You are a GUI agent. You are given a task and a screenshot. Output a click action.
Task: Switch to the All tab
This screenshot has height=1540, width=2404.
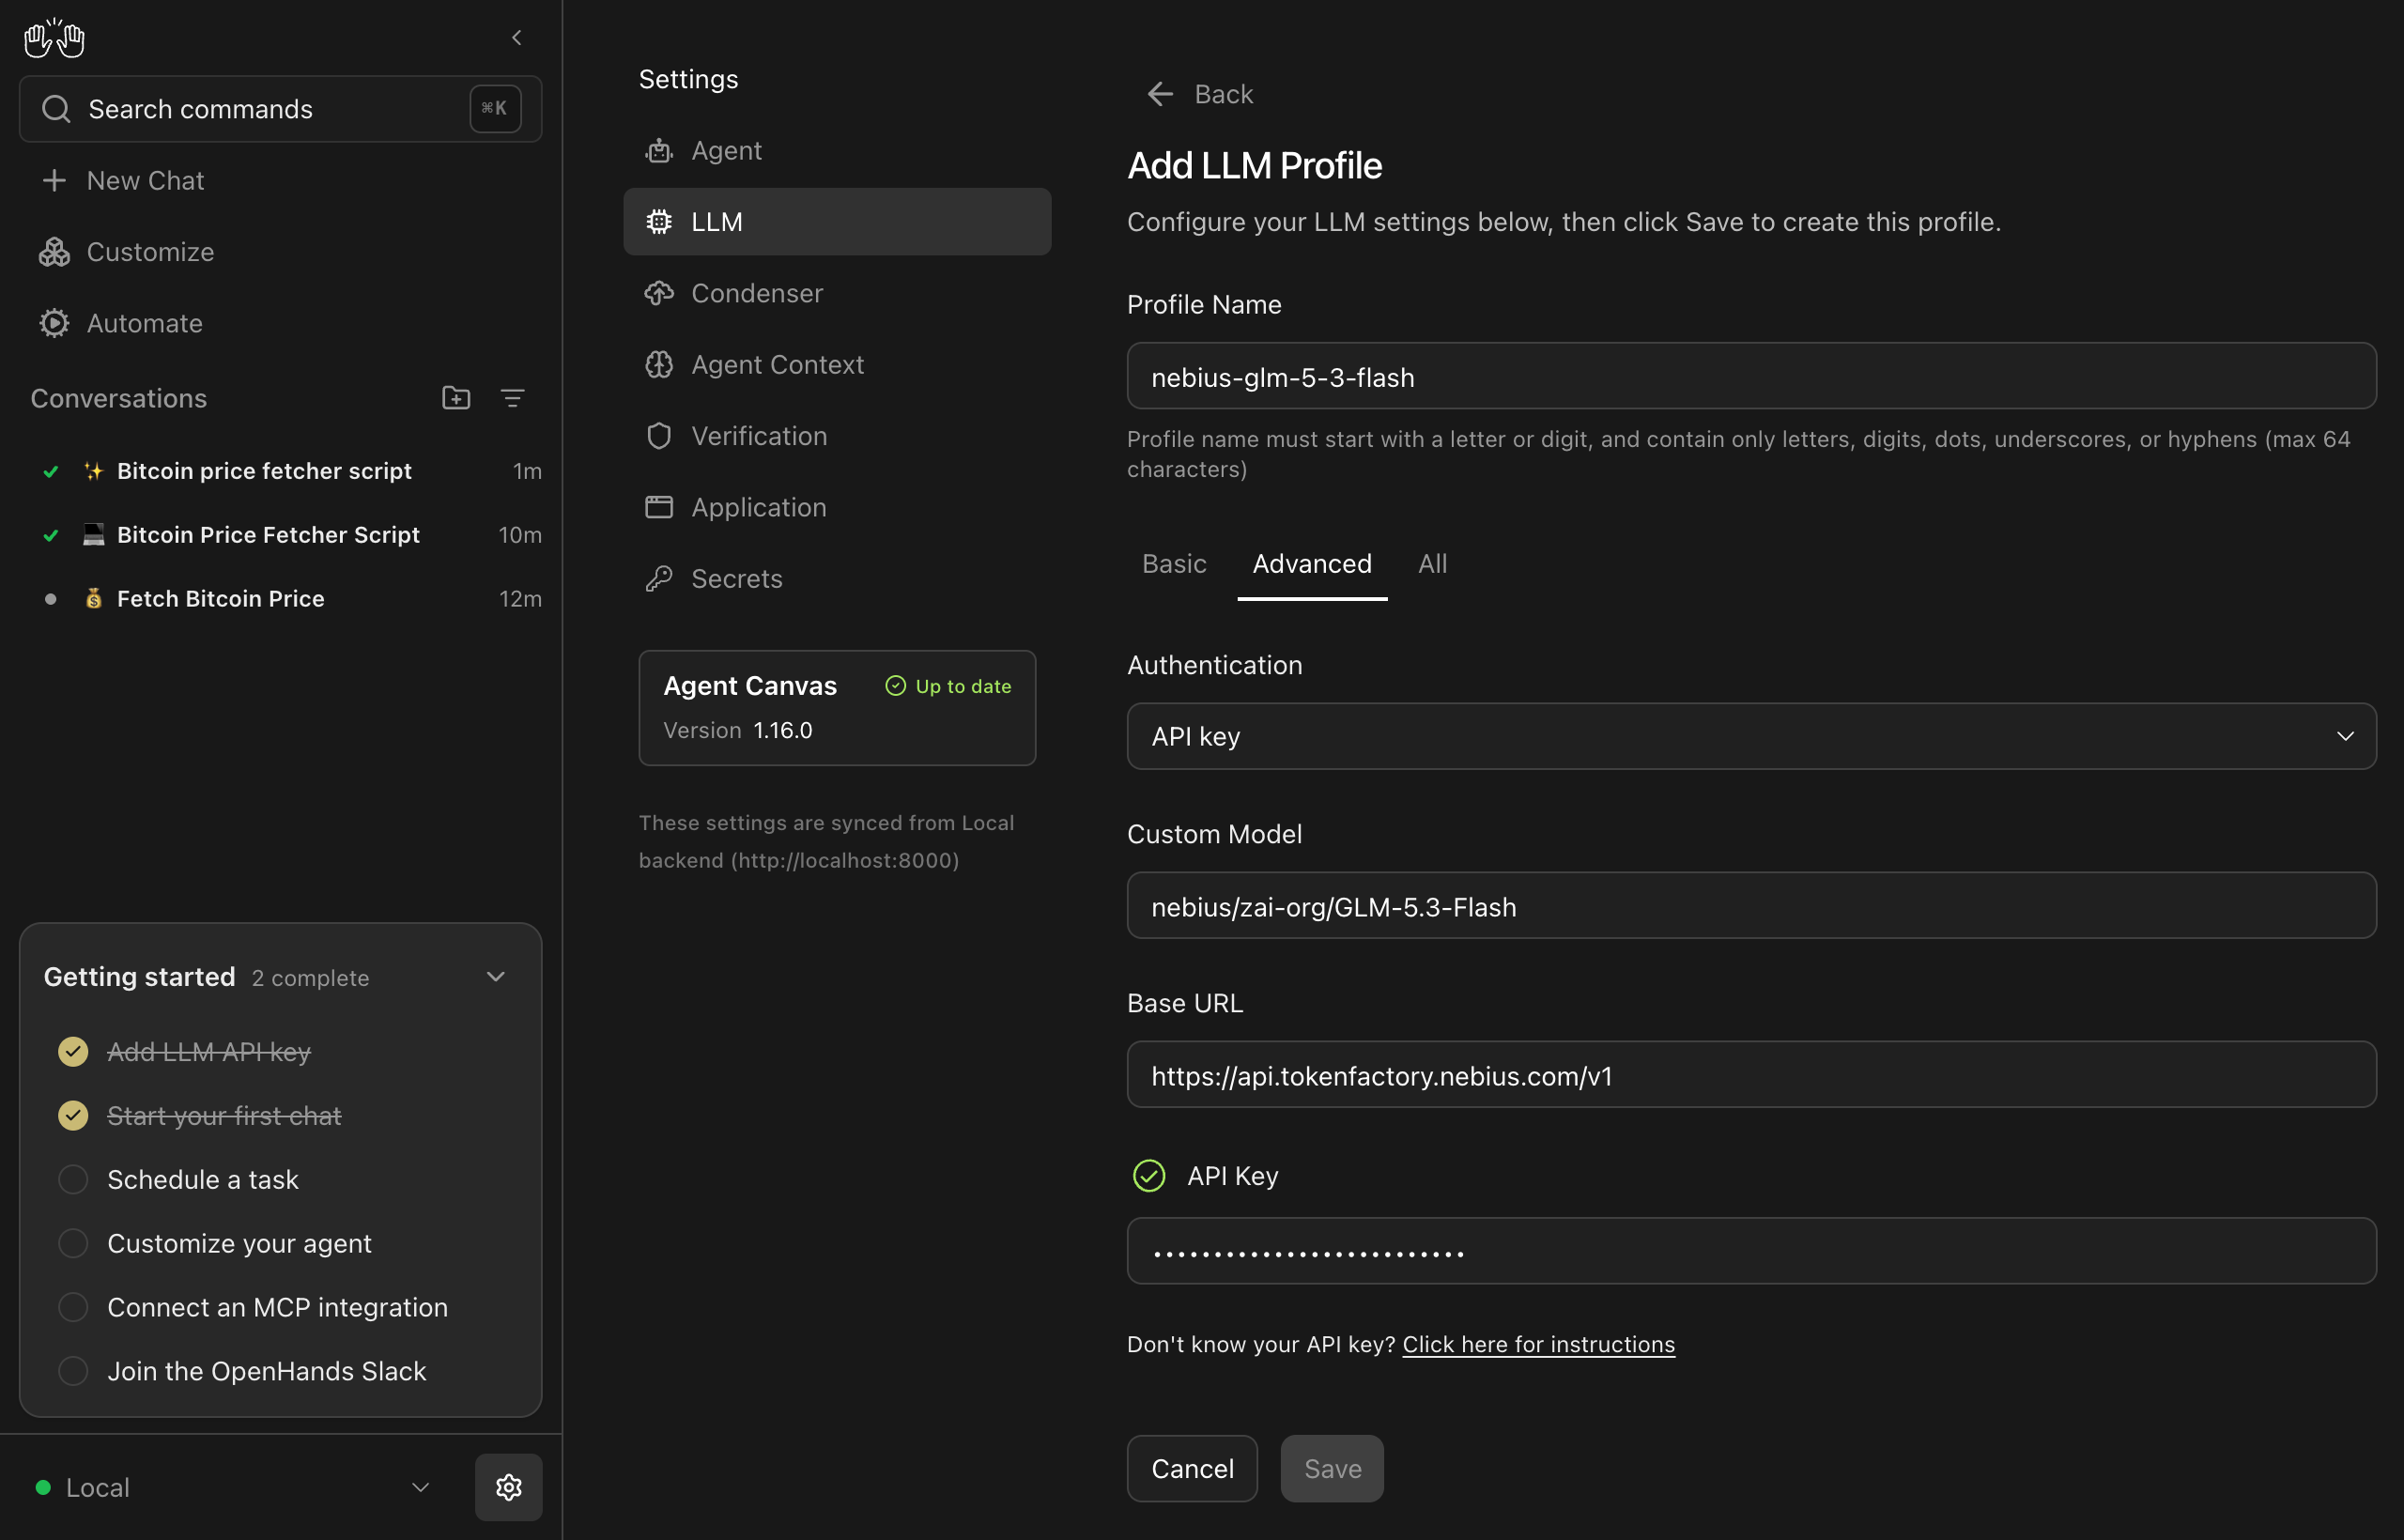tap(1432, 564)
